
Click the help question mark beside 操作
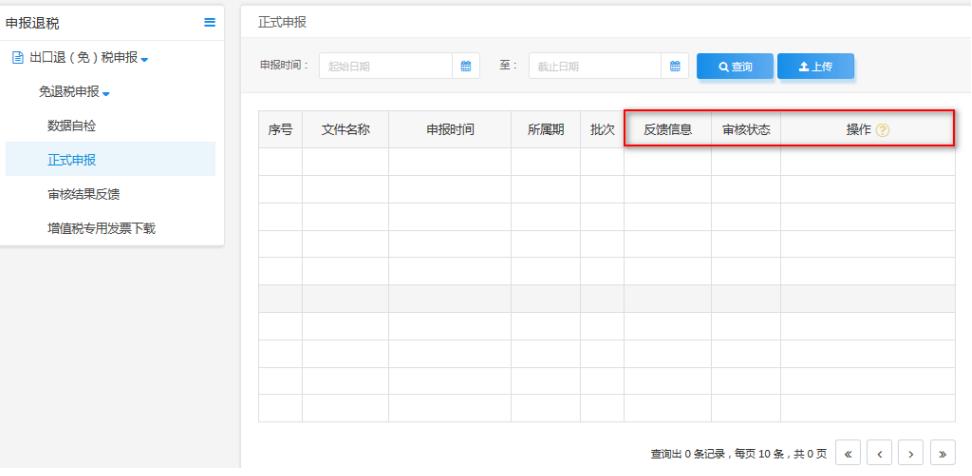[883, 130]
